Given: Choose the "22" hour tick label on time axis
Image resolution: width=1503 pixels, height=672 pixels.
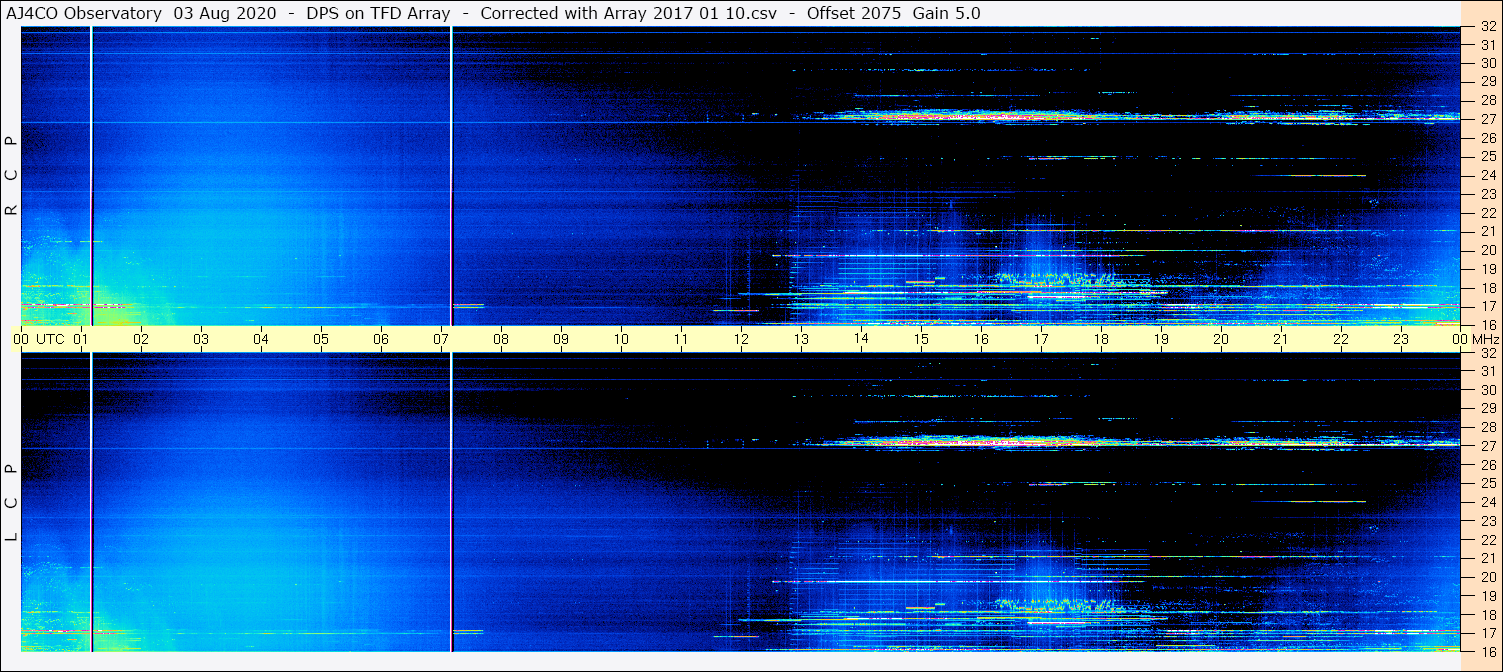Looking at the screenshot, I should [1341, 339].
